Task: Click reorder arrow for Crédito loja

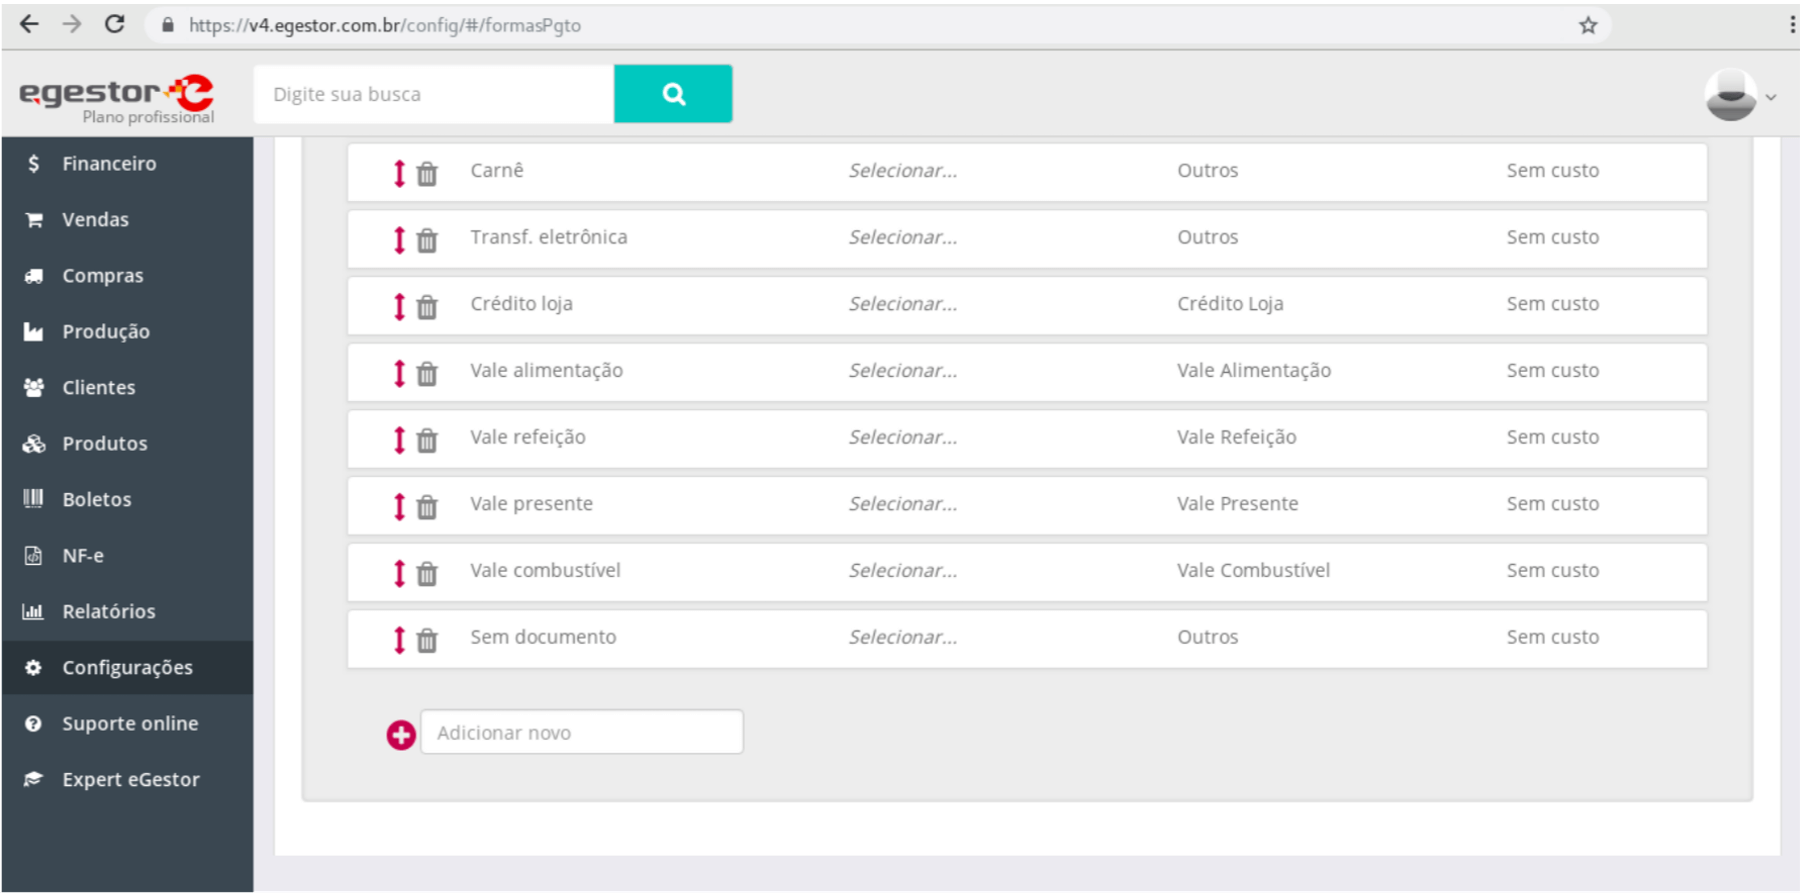Action: coord(399,306)
